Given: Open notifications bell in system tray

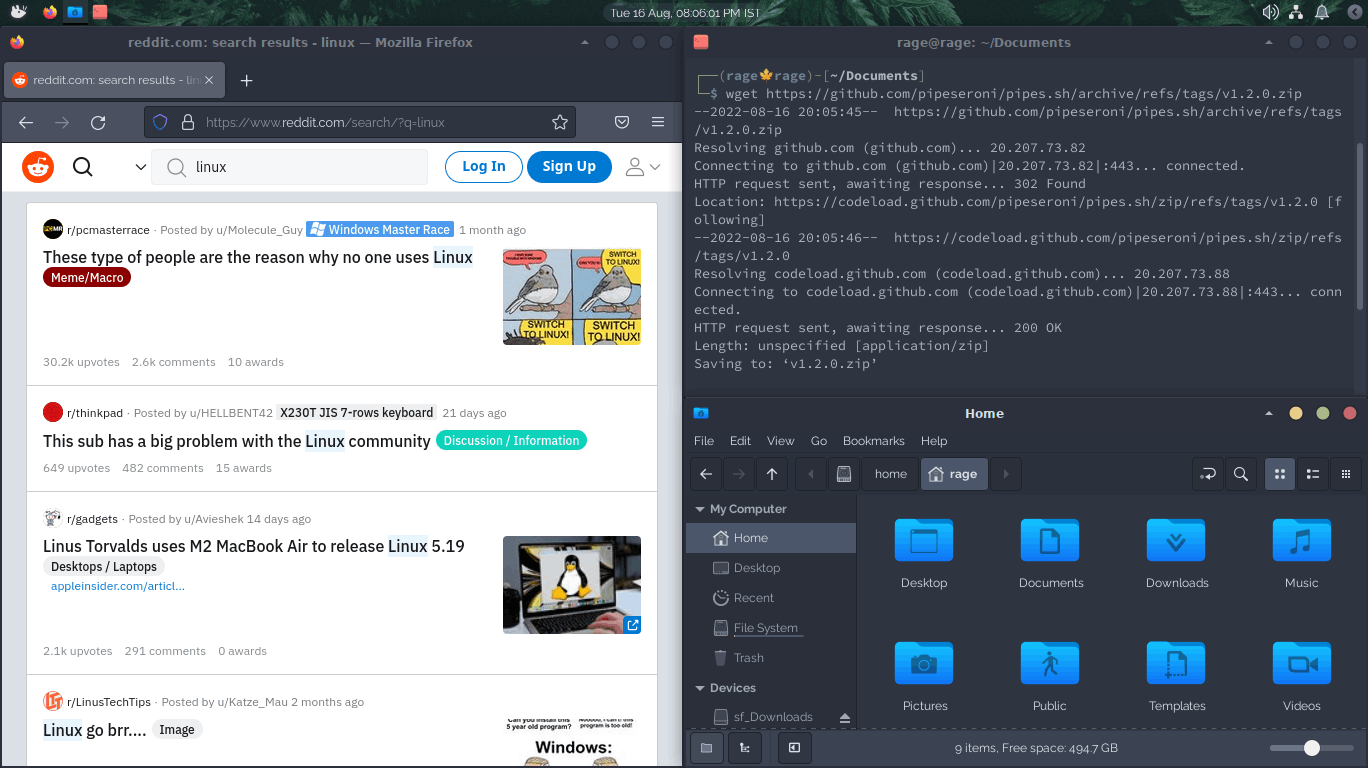Looking at the screenshot, I should click(x=1322, y=12).
